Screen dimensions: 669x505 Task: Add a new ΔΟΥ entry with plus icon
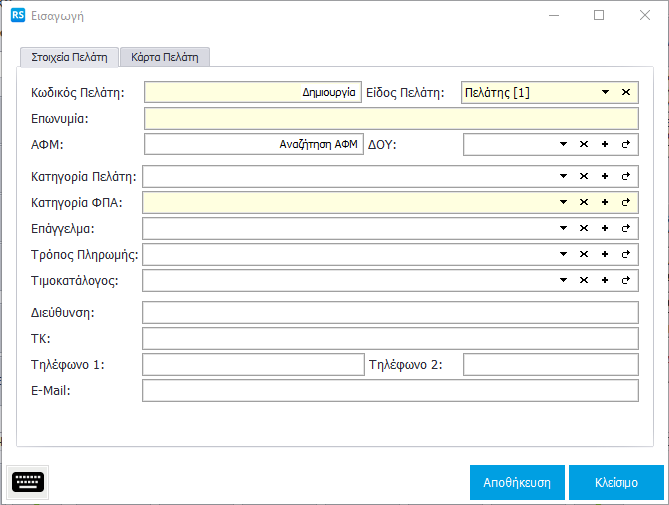tap(605, 145)
